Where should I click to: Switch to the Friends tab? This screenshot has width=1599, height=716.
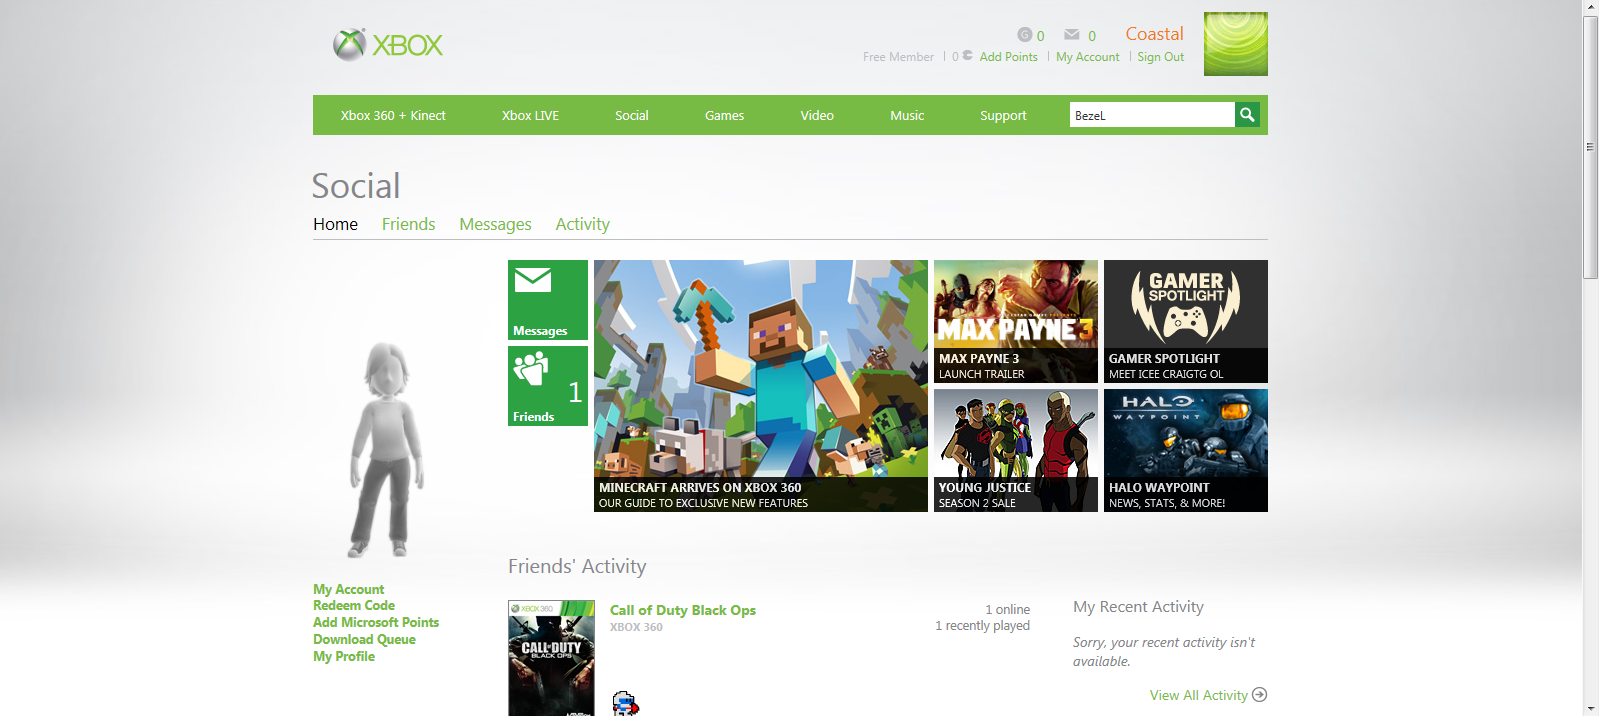(x=408, y=224)
